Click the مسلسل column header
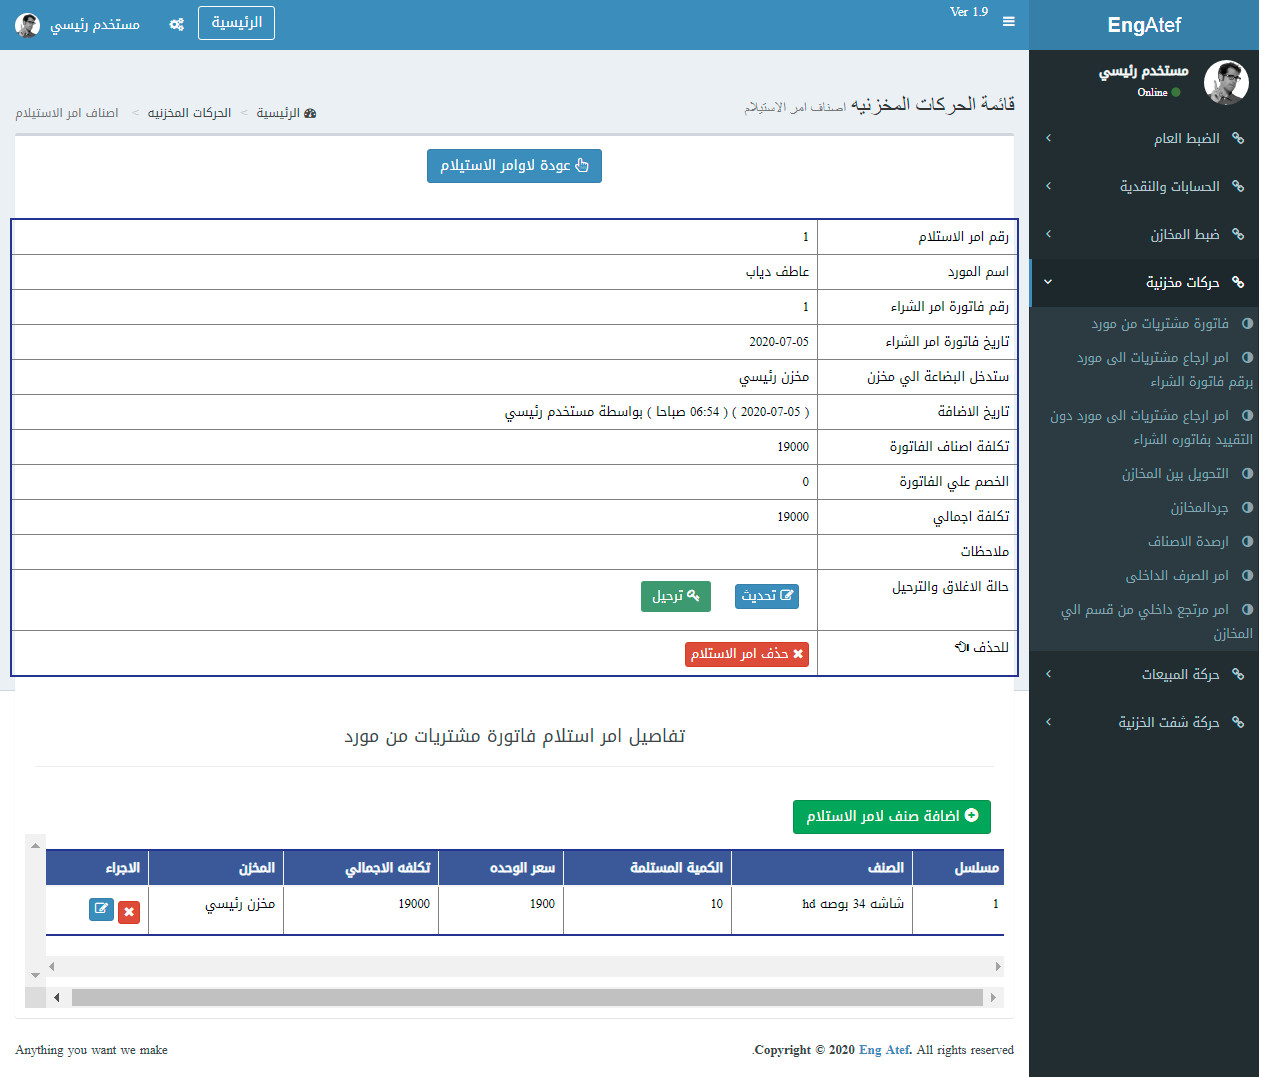Image resolution: width=1280 pixels, height=1077 pixels. (958, 868)
